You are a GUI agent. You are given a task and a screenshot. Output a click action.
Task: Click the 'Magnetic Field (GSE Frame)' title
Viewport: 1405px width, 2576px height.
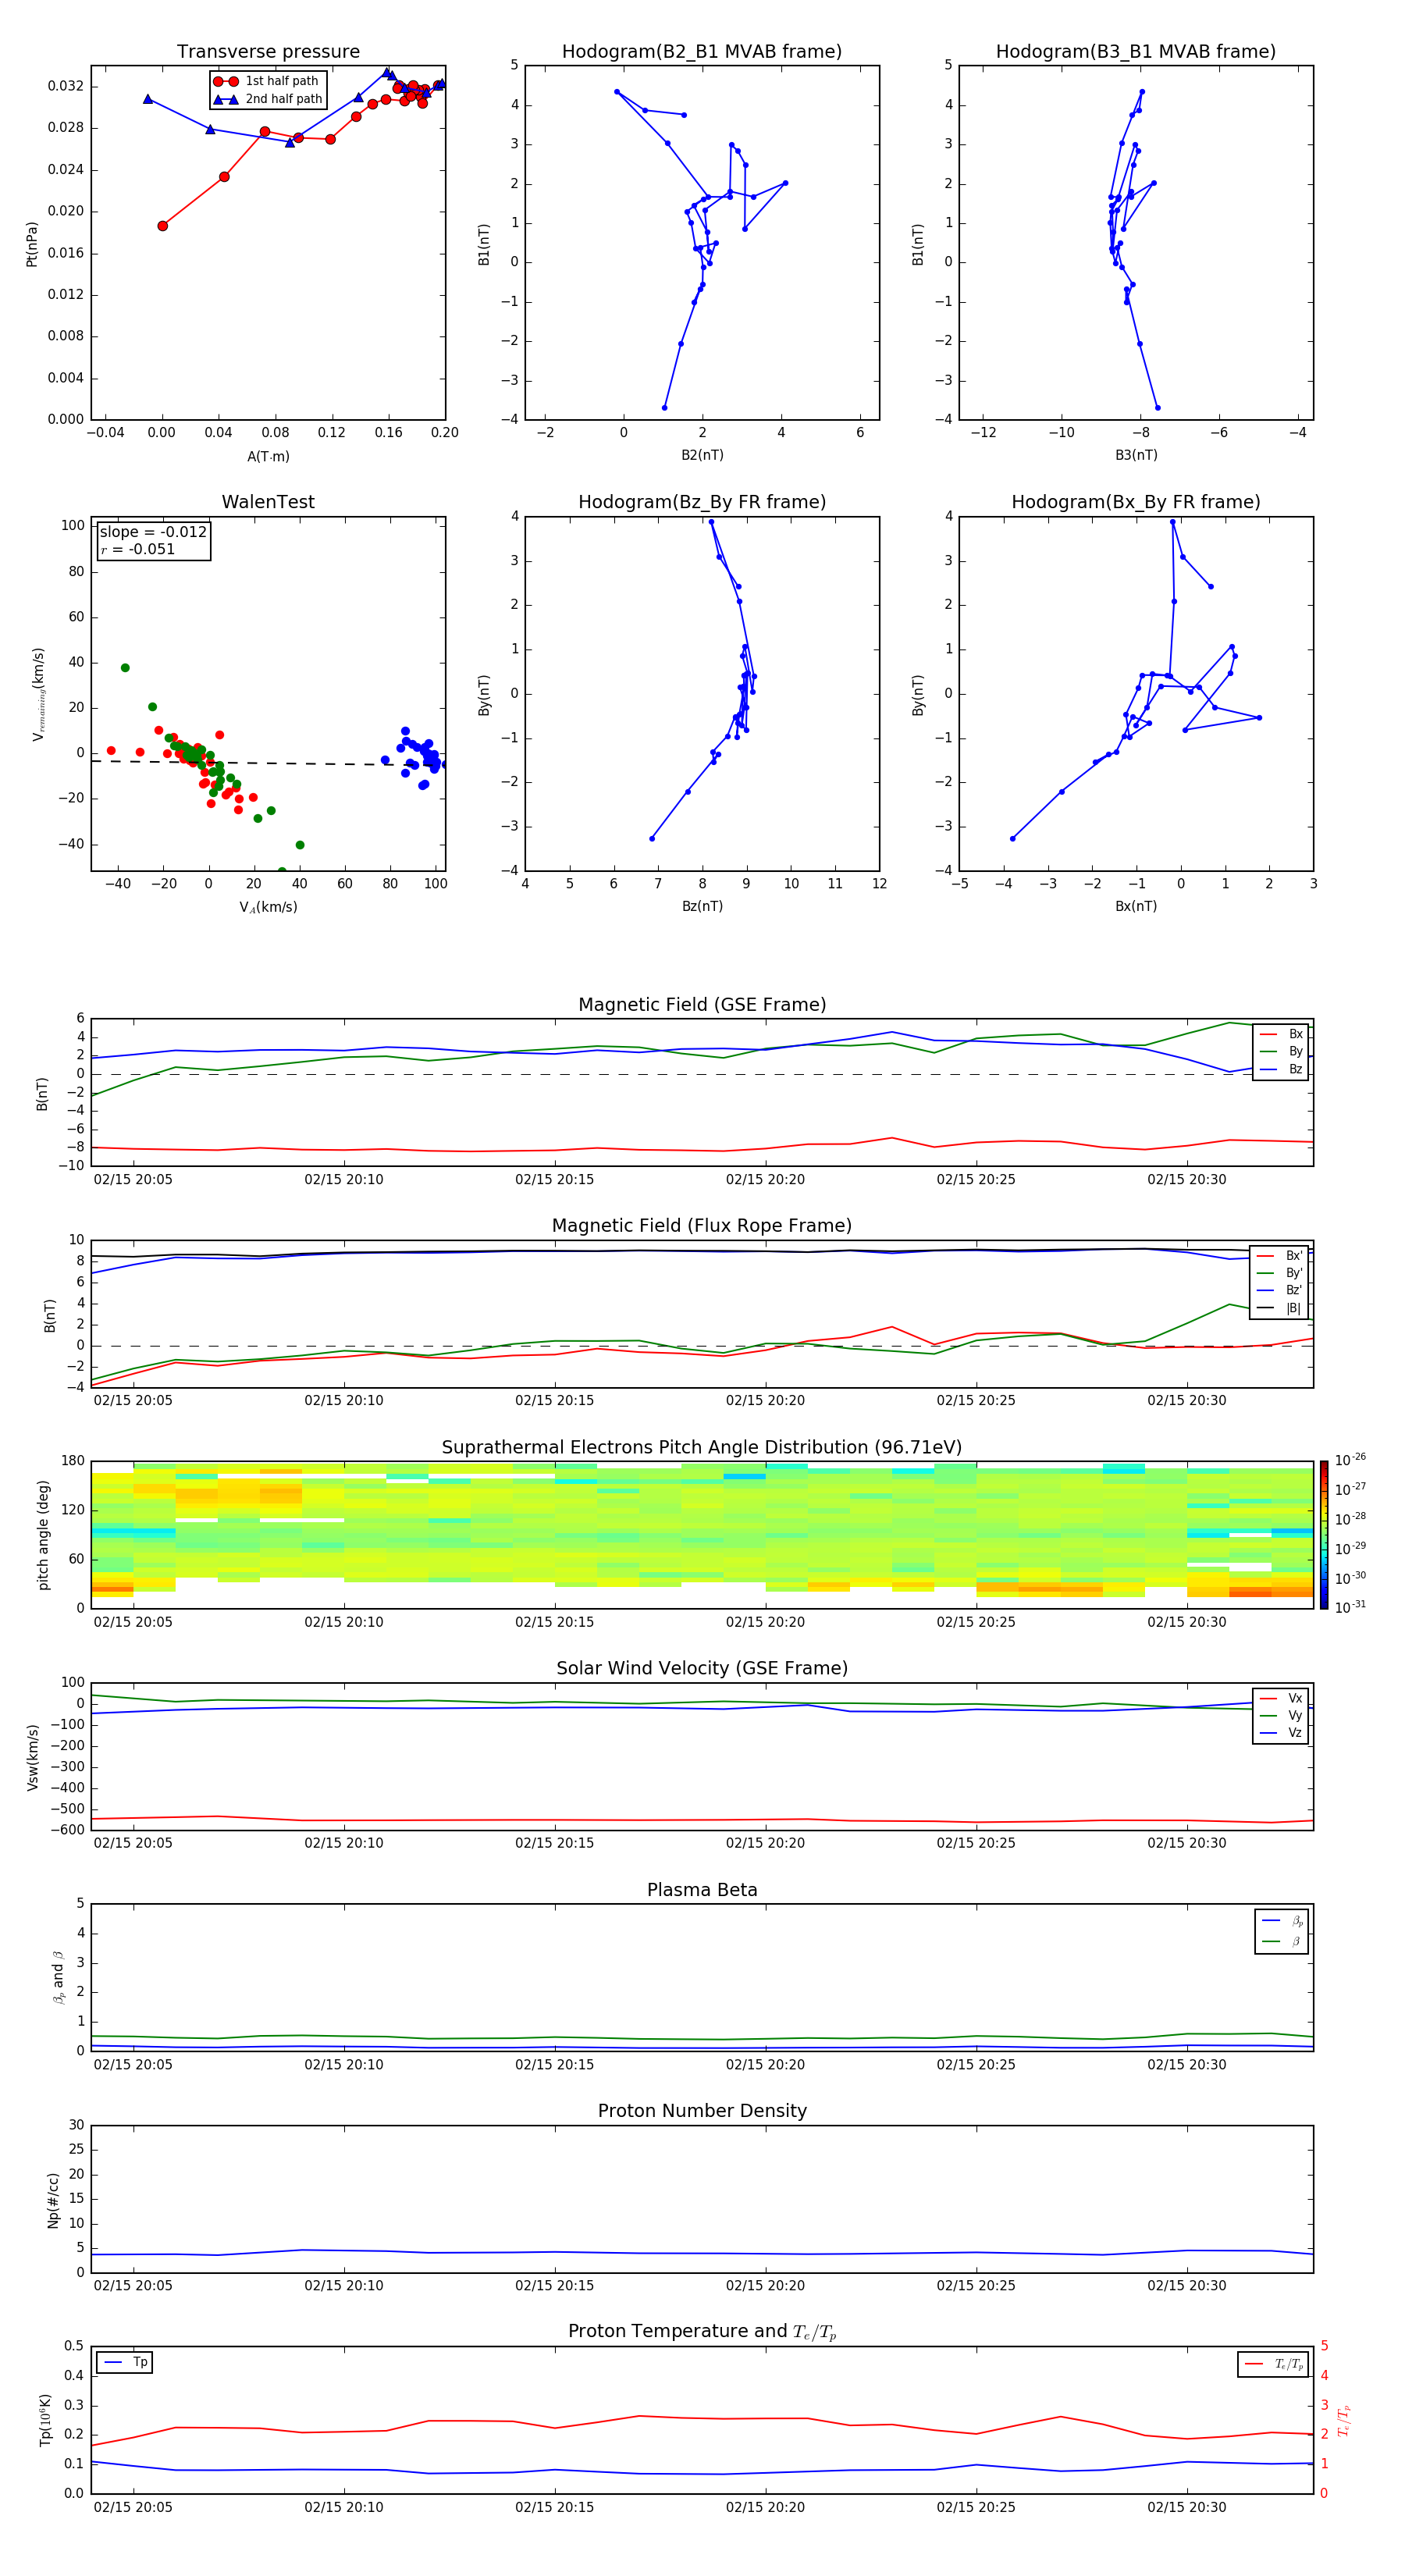(702, 1005)
